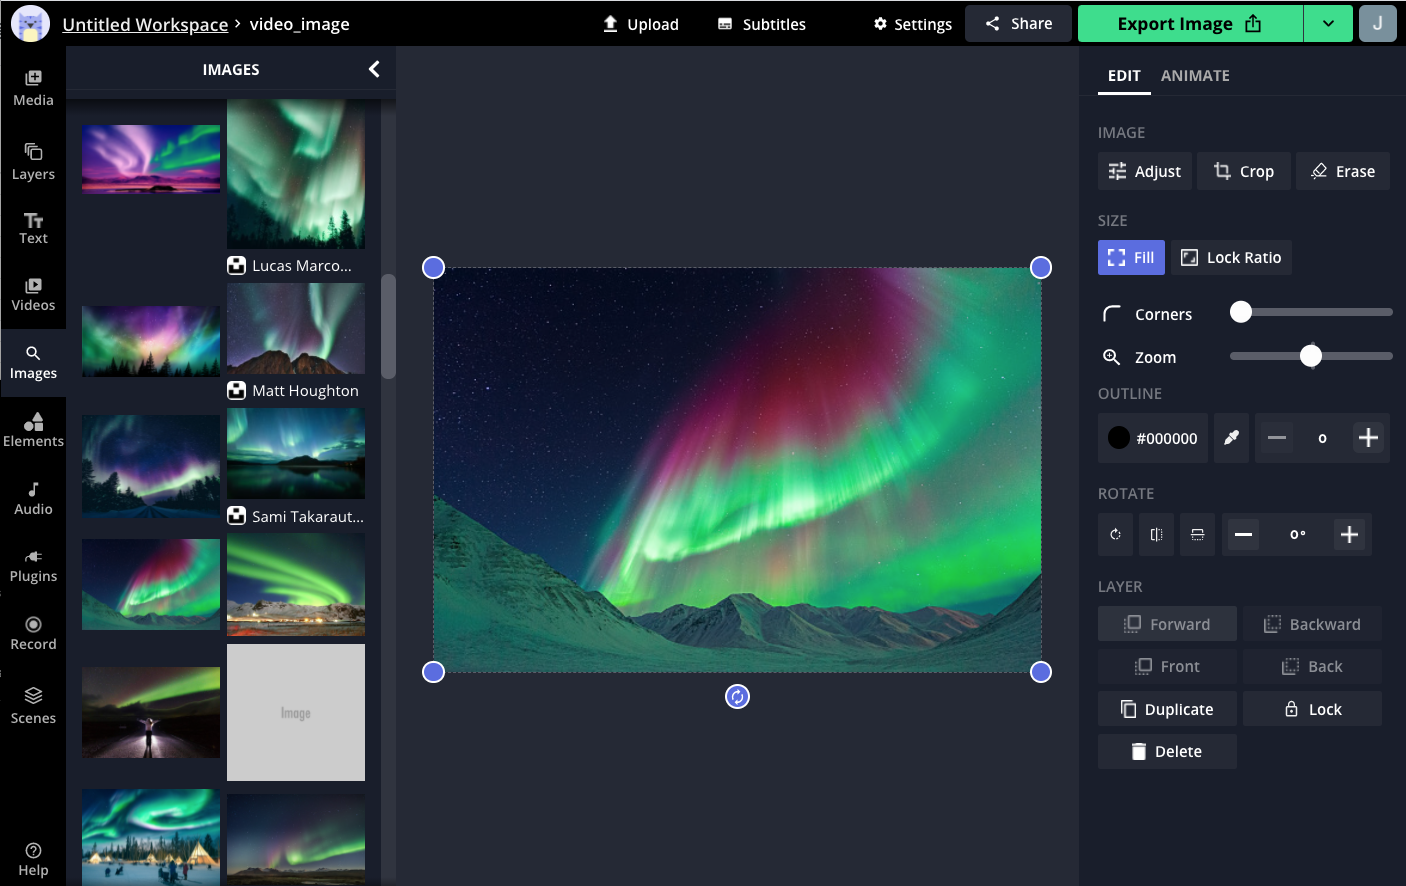Viewport: 1406px width, 886px height.
Task: Increase the outline width
Action: [1368, 438]
